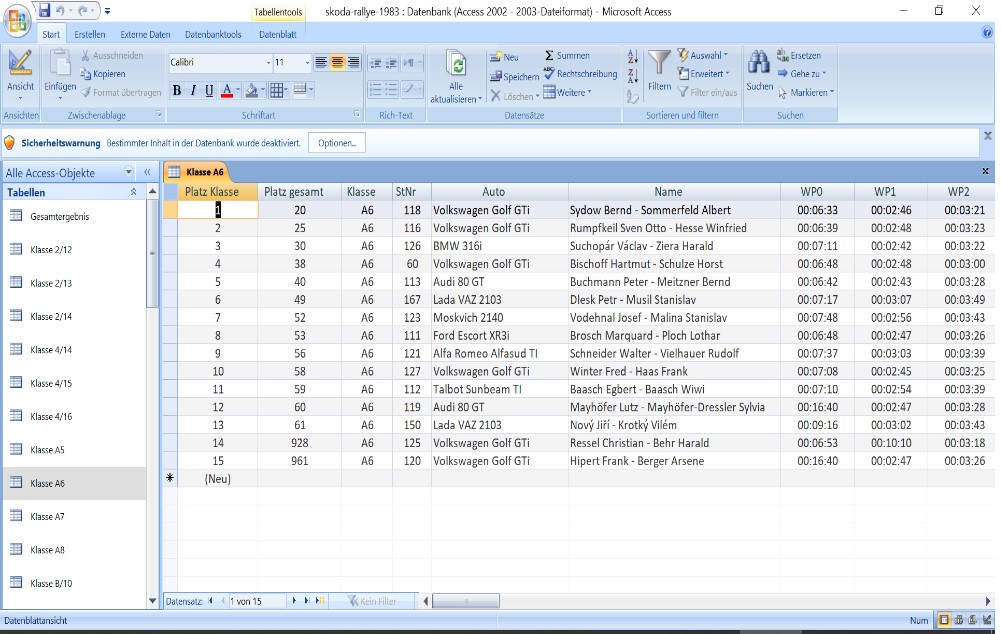Open the Erstellen ribbon tab
The width and height of the screenshot is (1001, 634).
[89, 34]
